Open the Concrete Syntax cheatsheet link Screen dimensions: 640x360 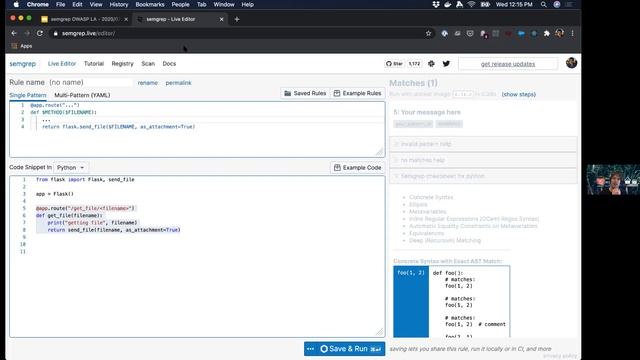pos(431,197)
